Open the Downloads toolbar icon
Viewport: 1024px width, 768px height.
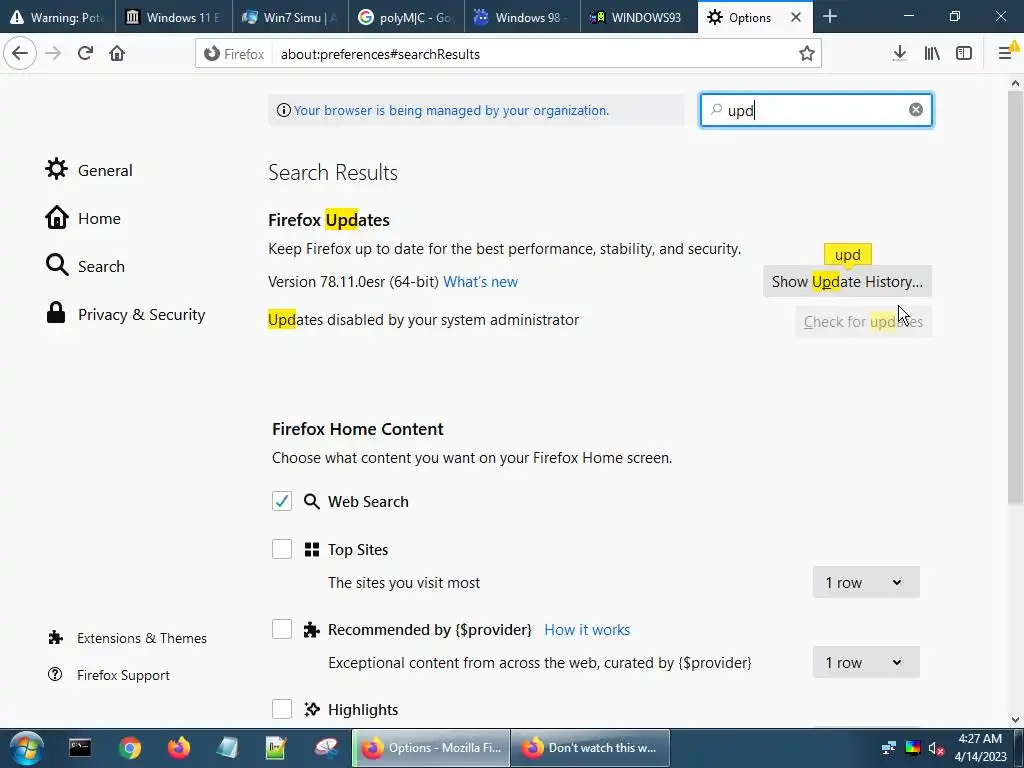click(x=899, y=54)
